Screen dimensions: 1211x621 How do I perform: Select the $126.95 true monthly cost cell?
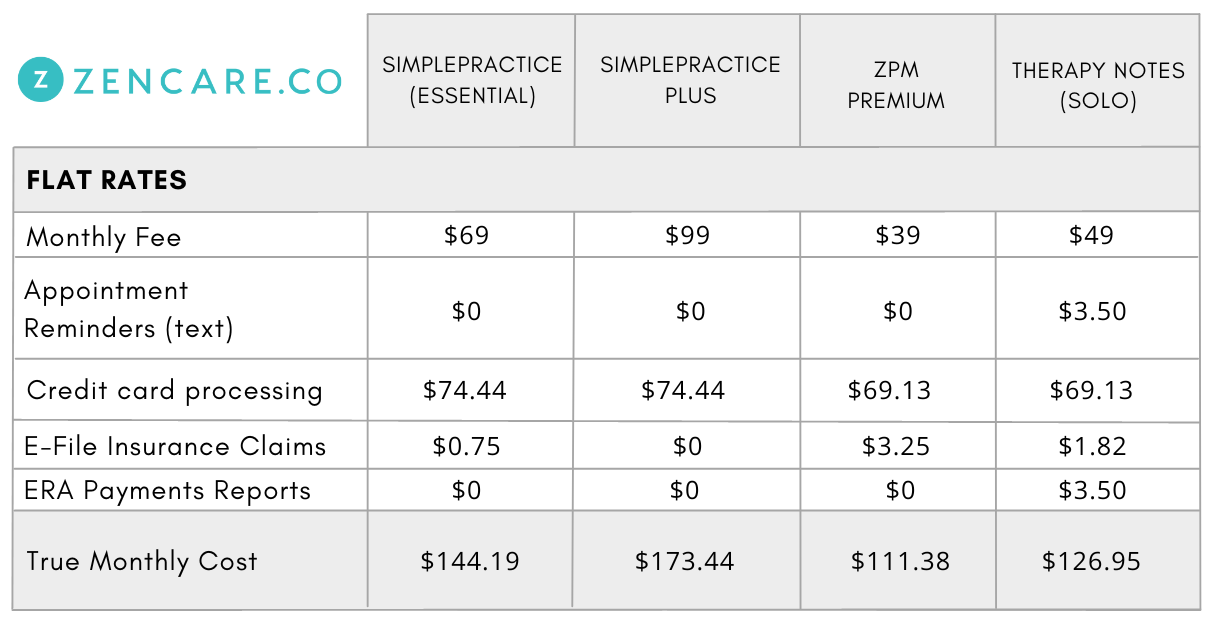[x=1091, y=561]
